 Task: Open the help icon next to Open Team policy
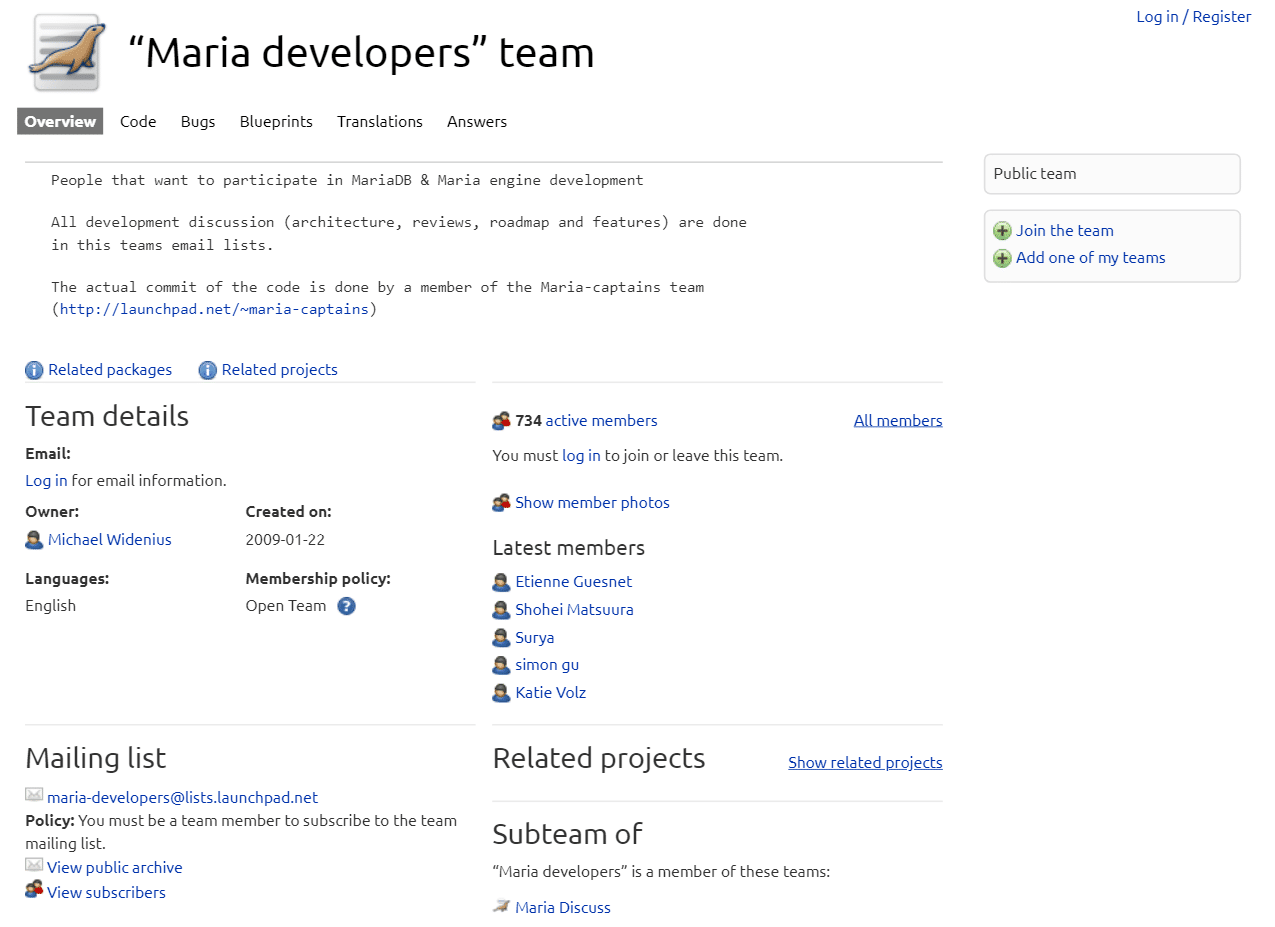point(346,605)
